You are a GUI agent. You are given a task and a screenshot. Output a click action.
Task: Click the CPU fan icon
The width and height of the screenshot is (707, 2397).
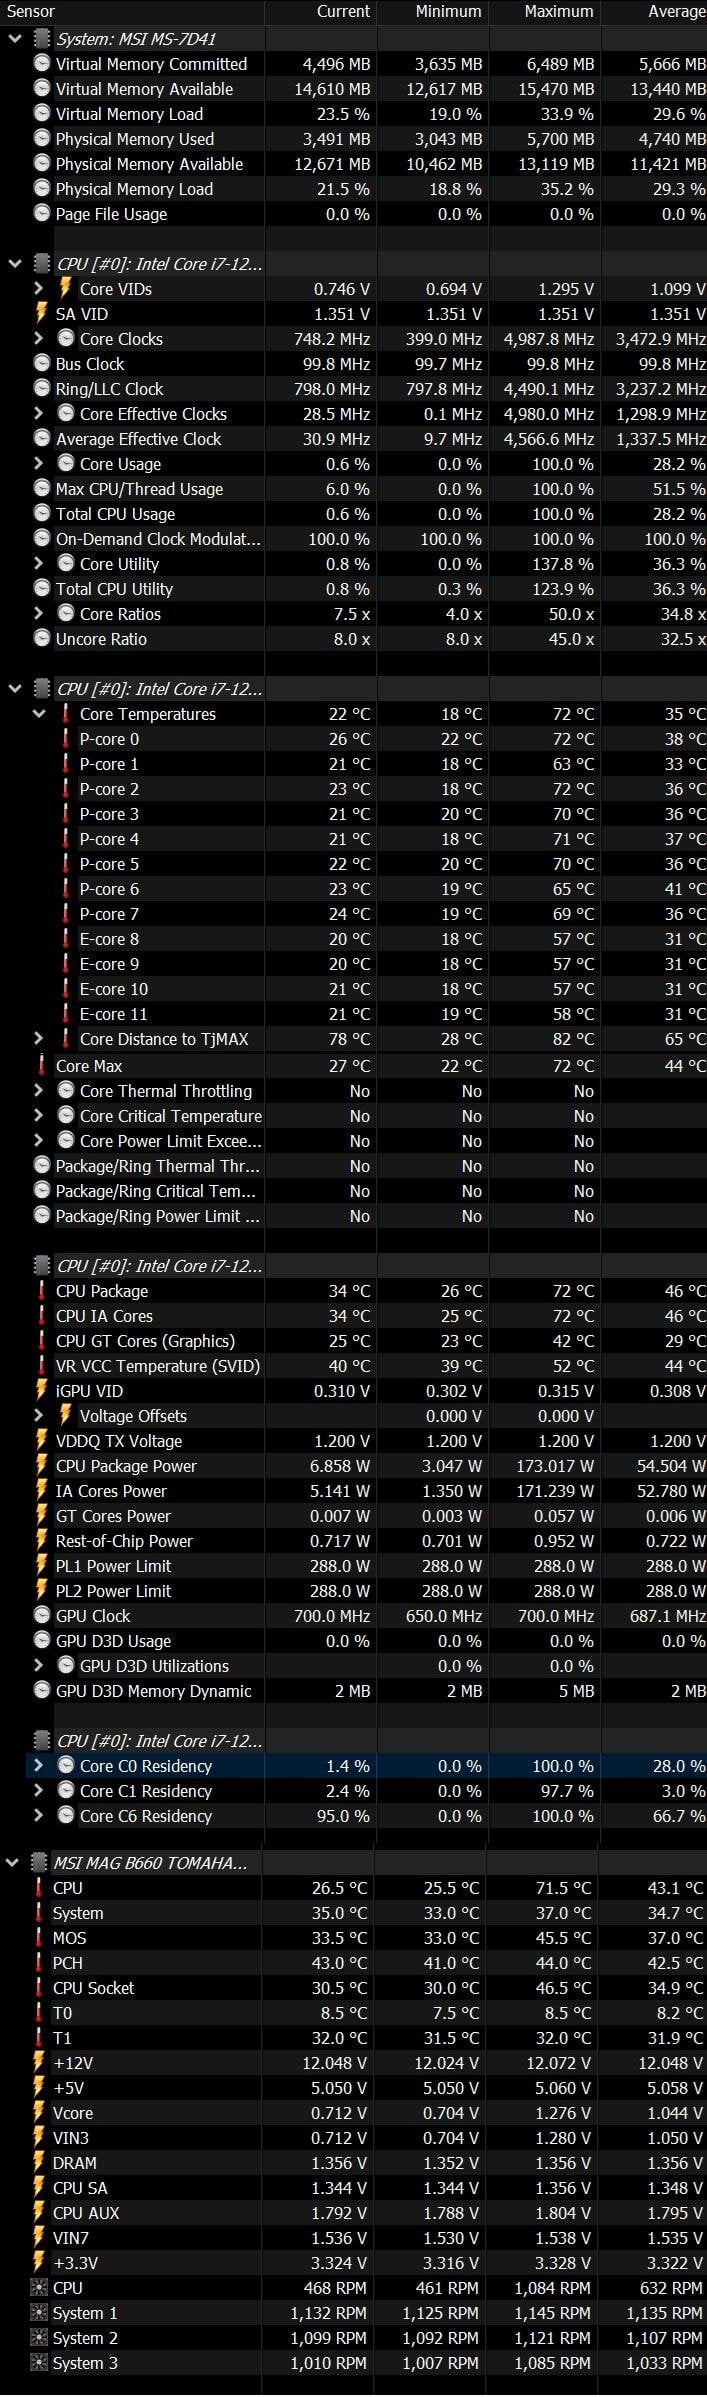pos(39,2288)
